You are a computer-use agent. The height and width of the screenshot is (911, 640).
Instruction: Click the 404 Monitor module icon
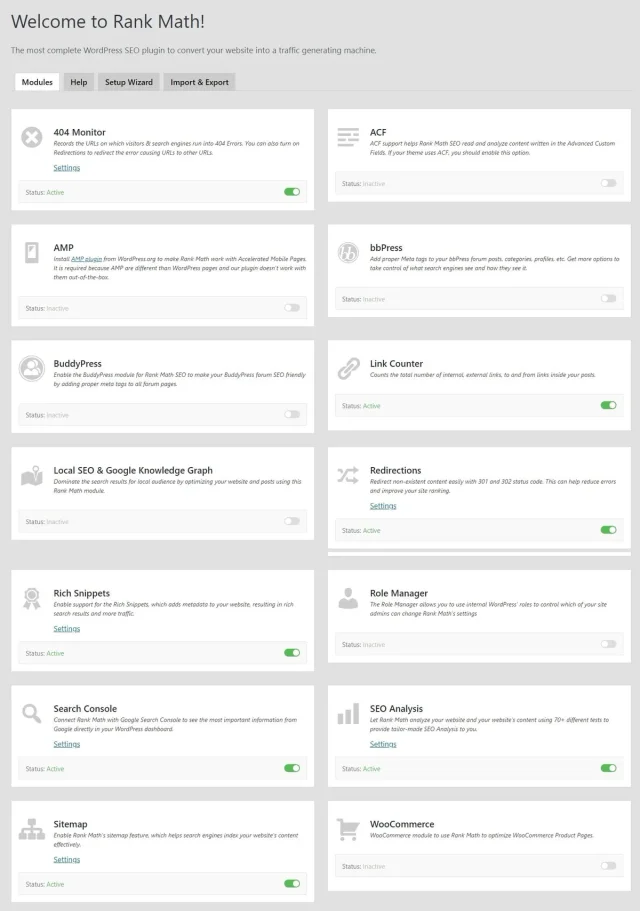tap(32, 138)
